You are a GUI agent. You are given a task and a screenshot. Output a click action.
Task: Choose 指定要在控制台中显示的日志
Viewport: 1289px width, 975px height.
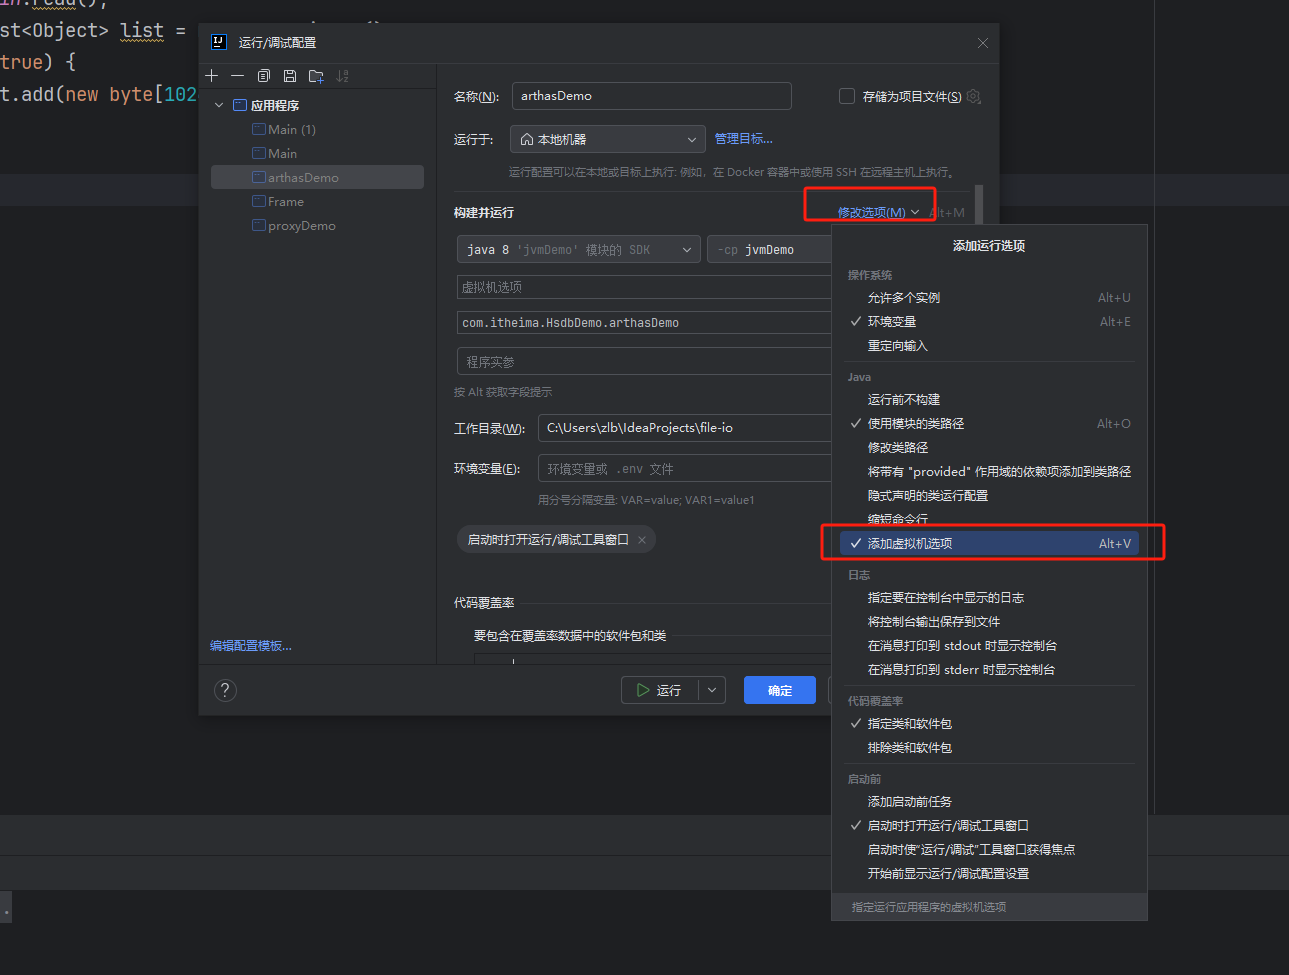pos(989,598)
